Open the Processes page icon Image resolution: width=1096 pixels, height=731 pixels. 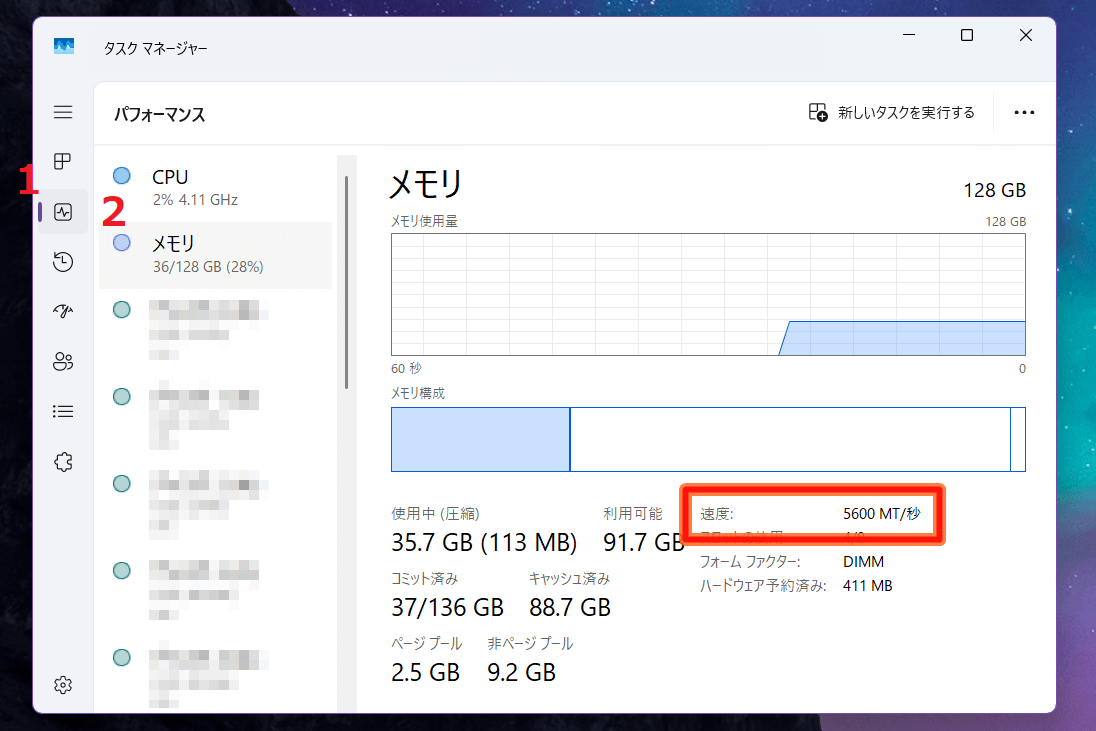pos(63,161)
